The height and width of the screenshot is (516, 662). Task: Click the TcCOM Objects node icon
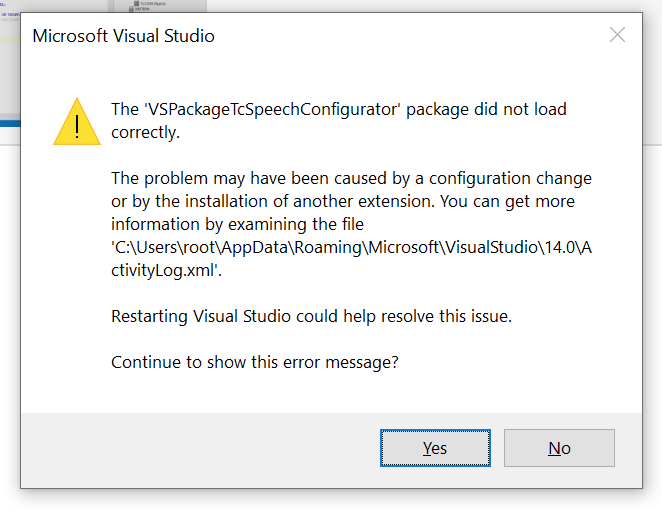pos(136,3)
